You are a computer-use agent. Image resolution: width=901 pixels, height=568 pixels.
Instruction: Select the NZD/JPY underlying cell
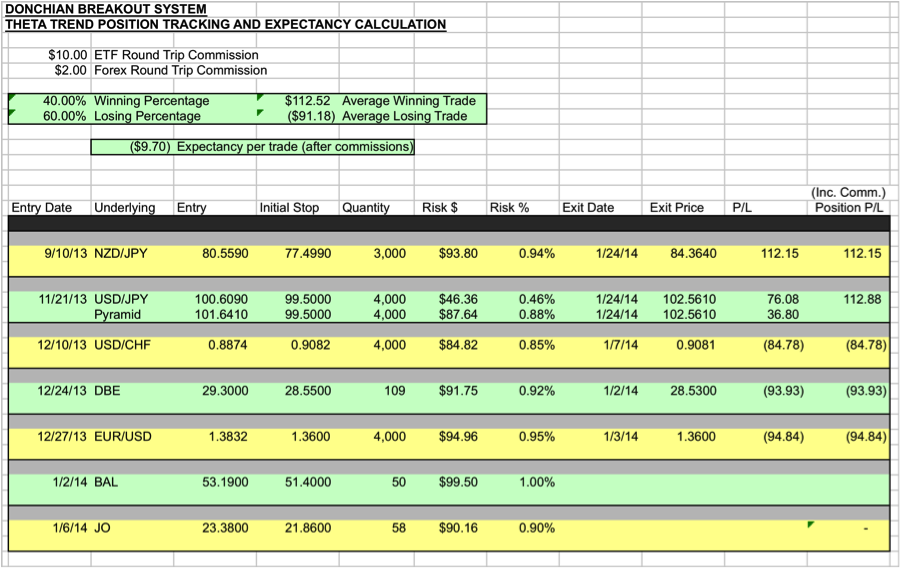point(121,253)
